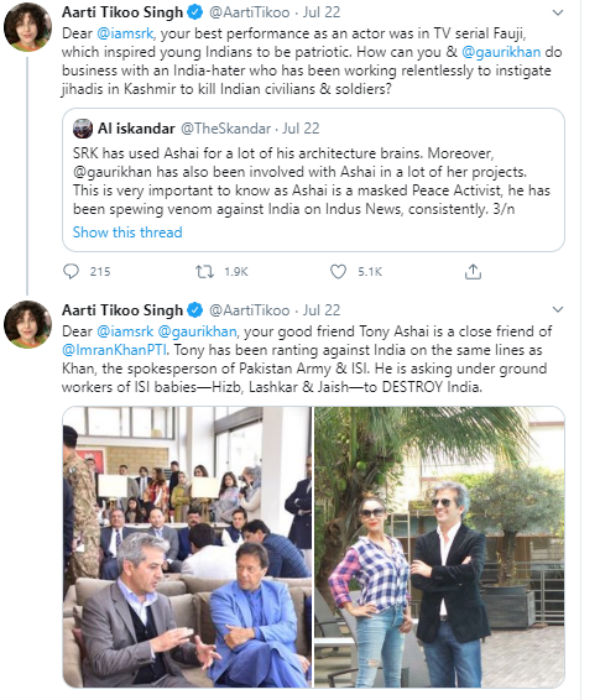
Task: Retweet the post with 1.9K retweets
Action: coord(205,271)
